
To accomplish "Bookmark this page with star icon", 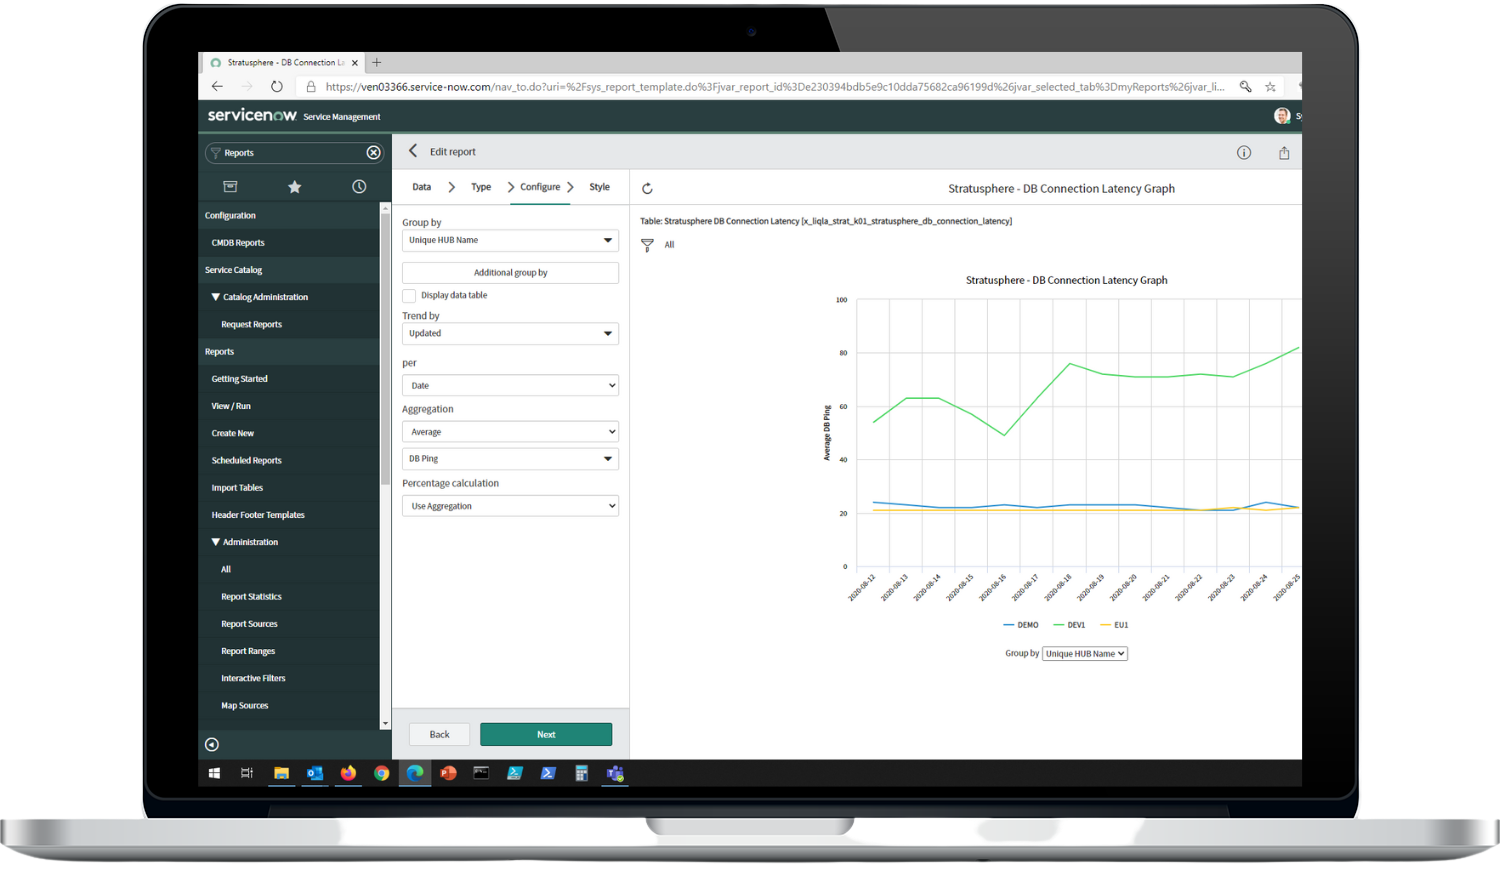I will point(1270,87).
